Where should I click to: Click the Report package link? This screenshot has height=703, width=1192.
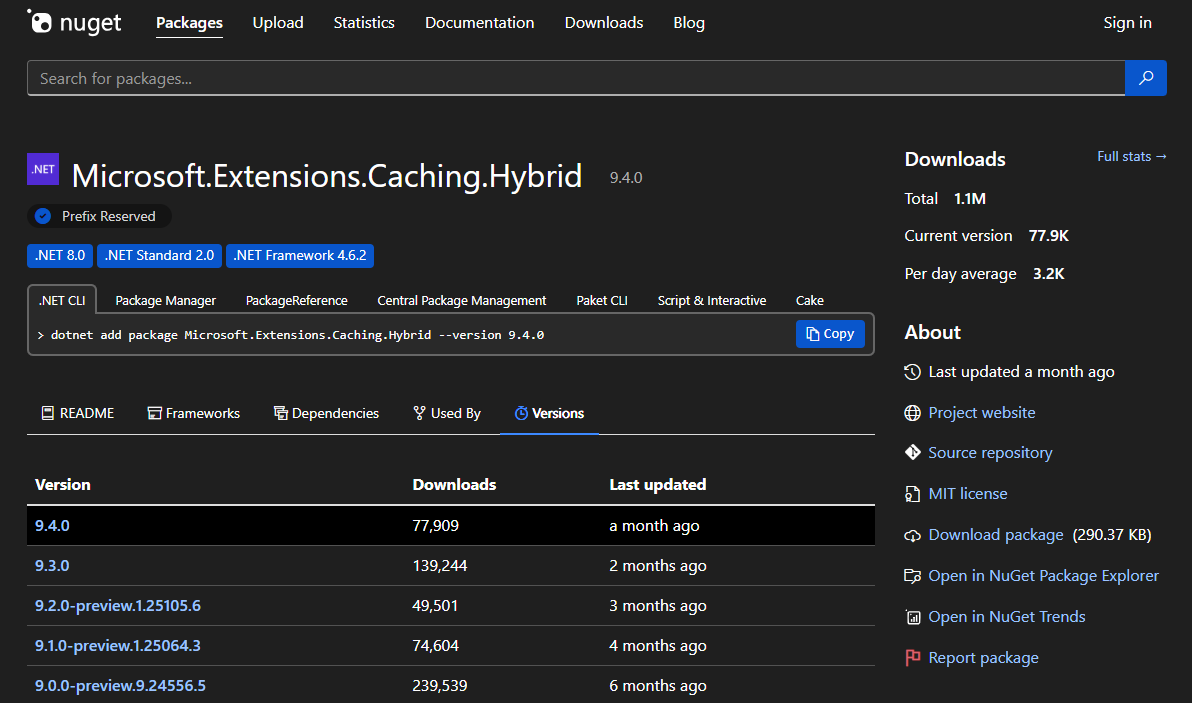coord(983,658)
